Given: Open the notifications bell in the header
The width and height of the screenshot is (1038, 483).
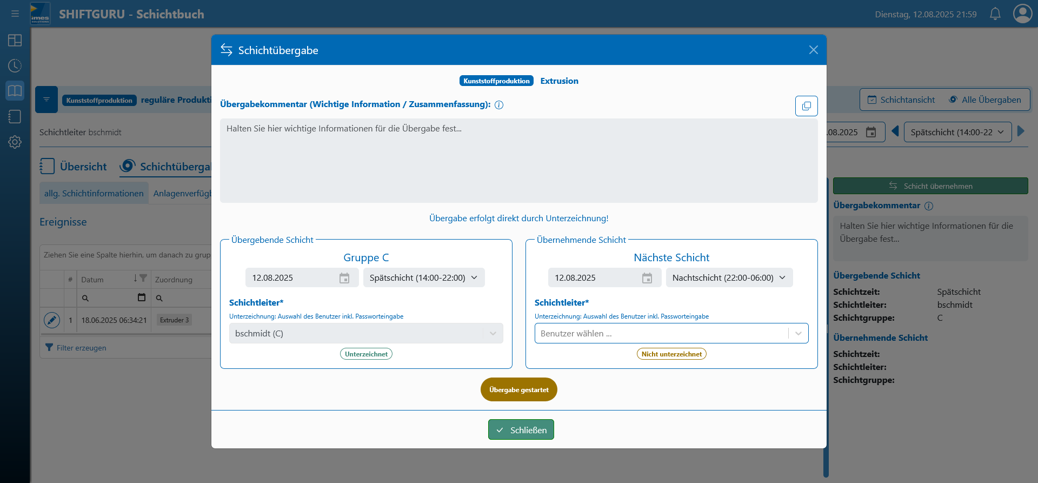Looking at the screenshot, I should click(995, 14).
